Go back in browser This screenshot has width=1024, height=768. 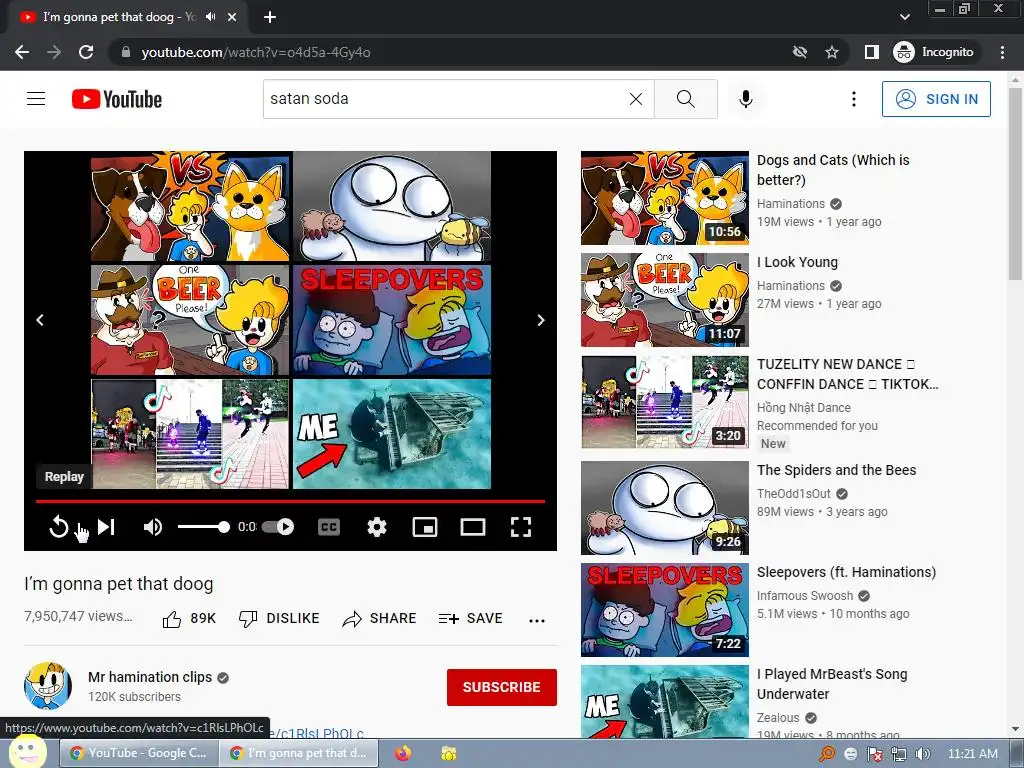tap(22, 52)
